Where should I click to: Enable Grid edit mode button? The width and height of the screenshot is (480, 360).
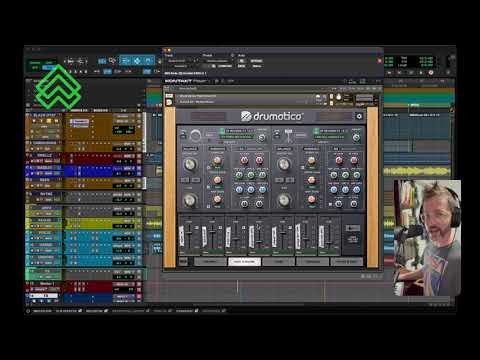(x=49, y=68)
